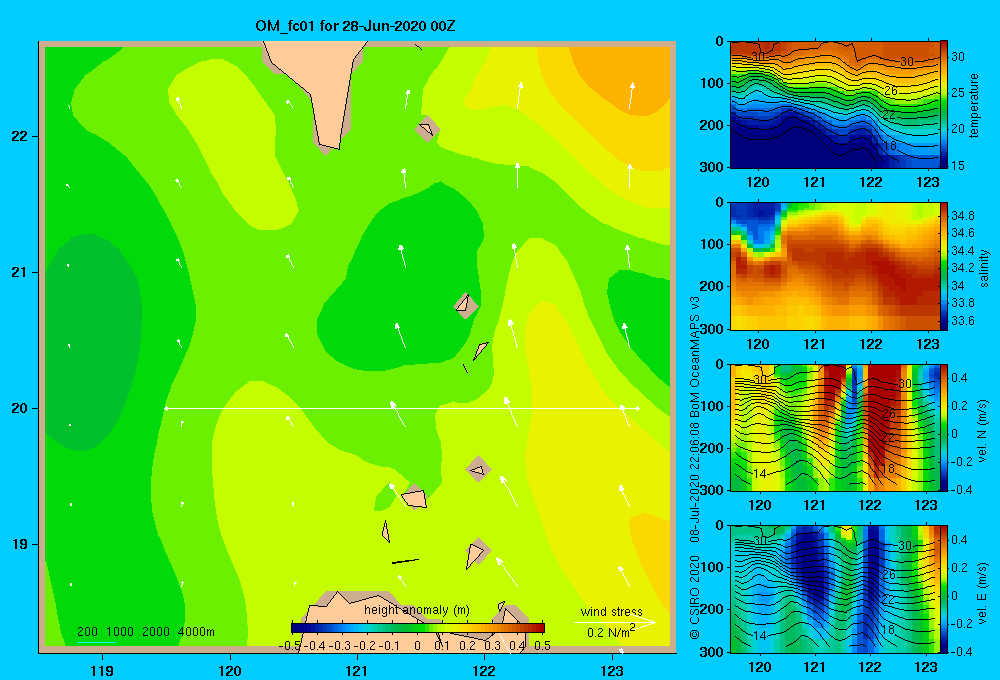
Task: Click longitude label 121 under main map
Action: pos(357,670)
